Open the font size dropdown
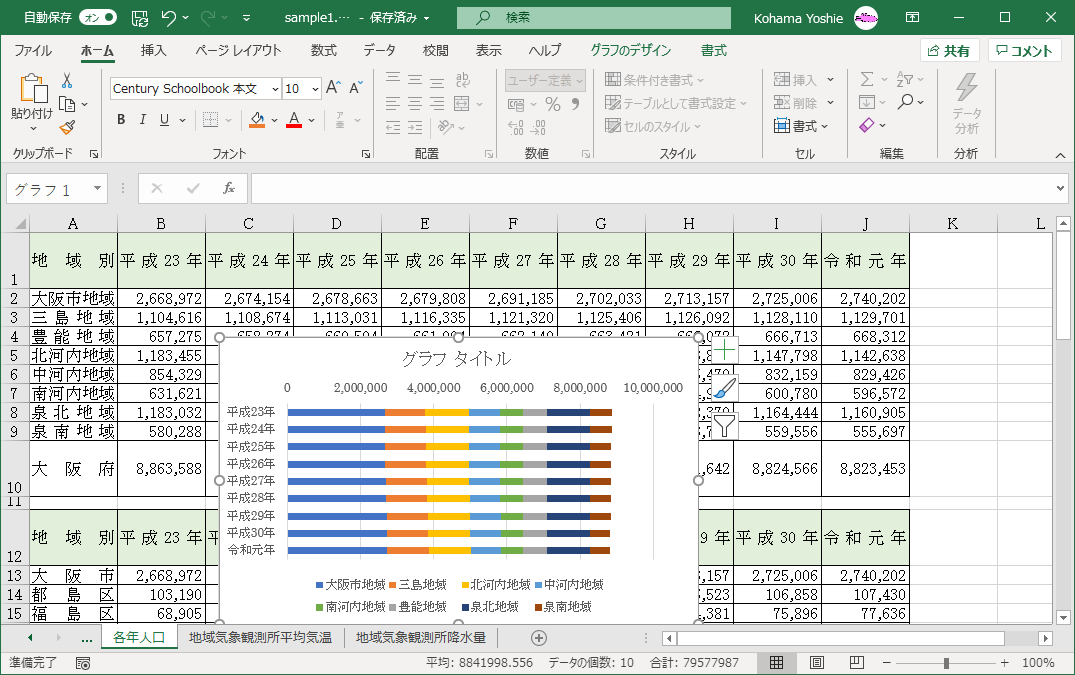Viewport: 1075px width, 675px height. [x=316, y=89]
